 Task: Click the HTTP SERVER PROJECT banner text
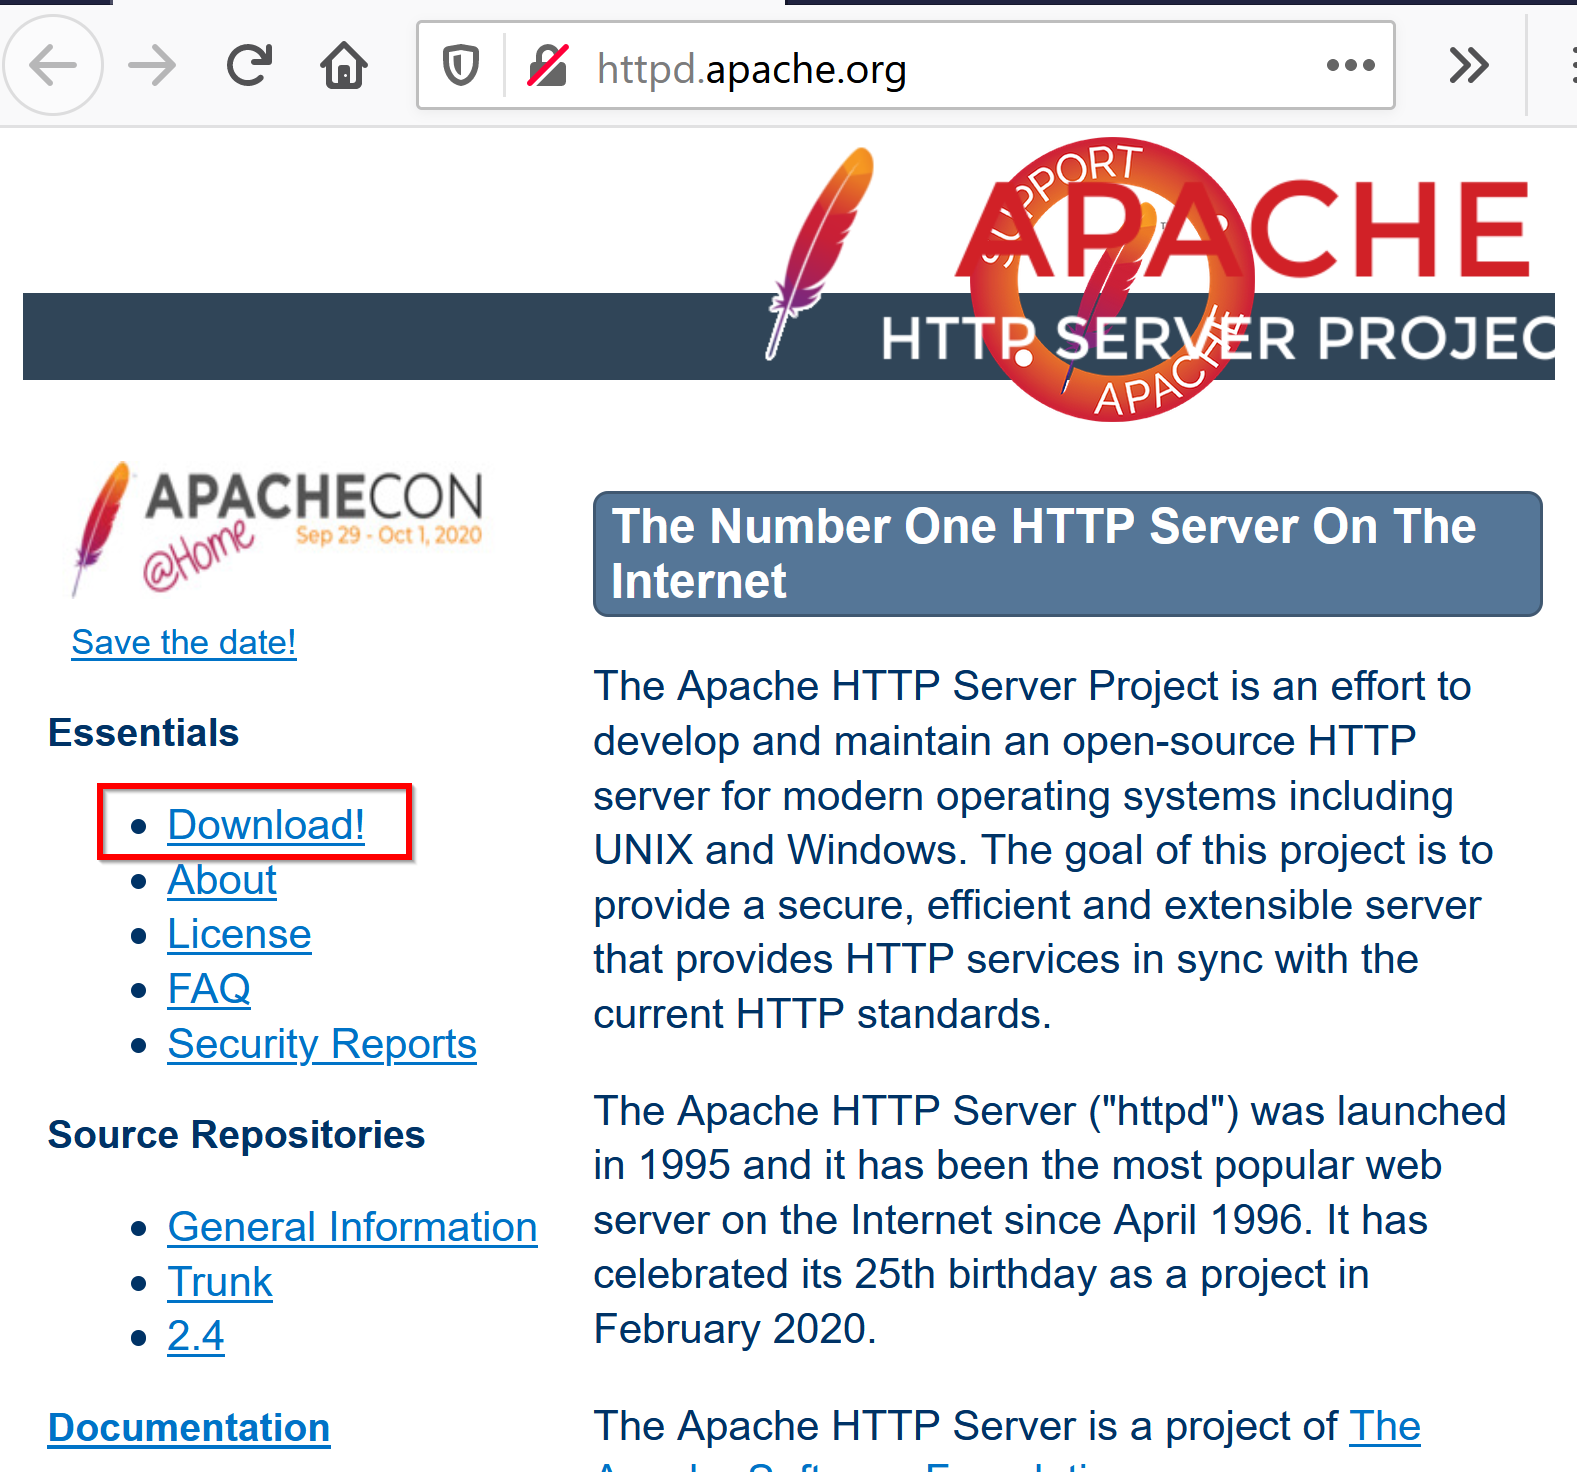tap(1217, 338)
